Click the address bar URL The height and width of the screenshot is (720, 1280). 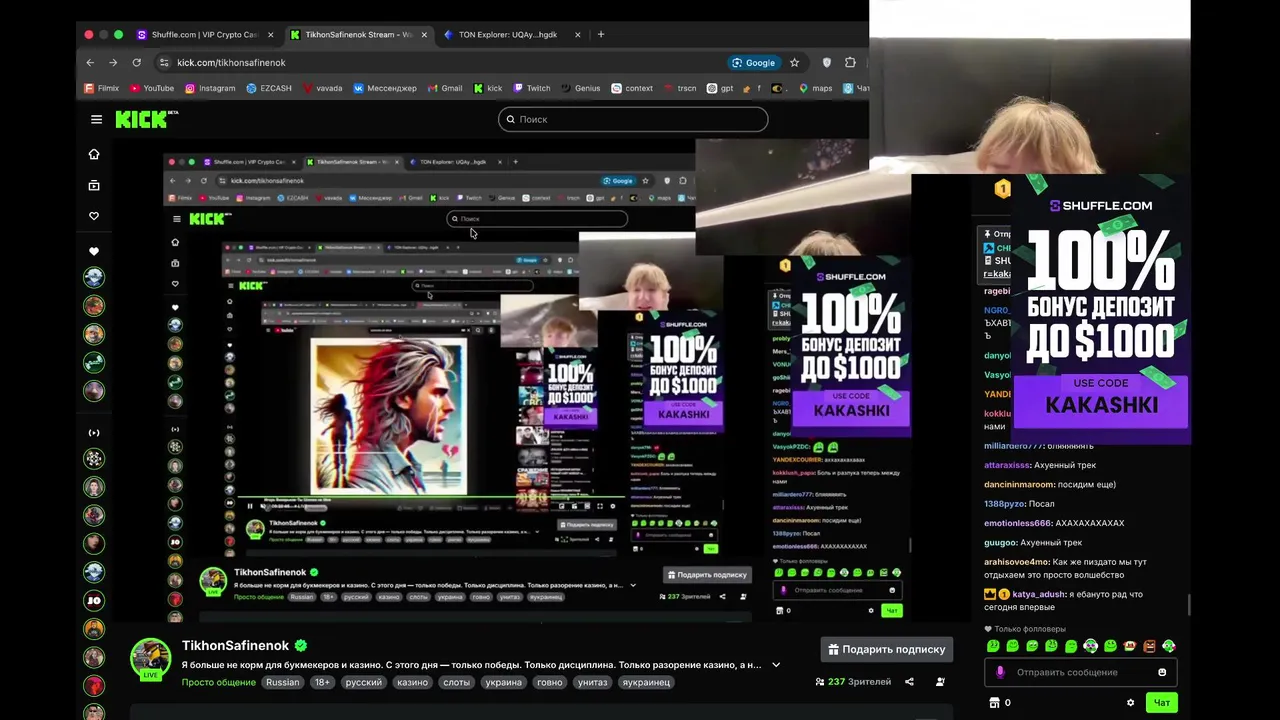[x=231, y=62]
